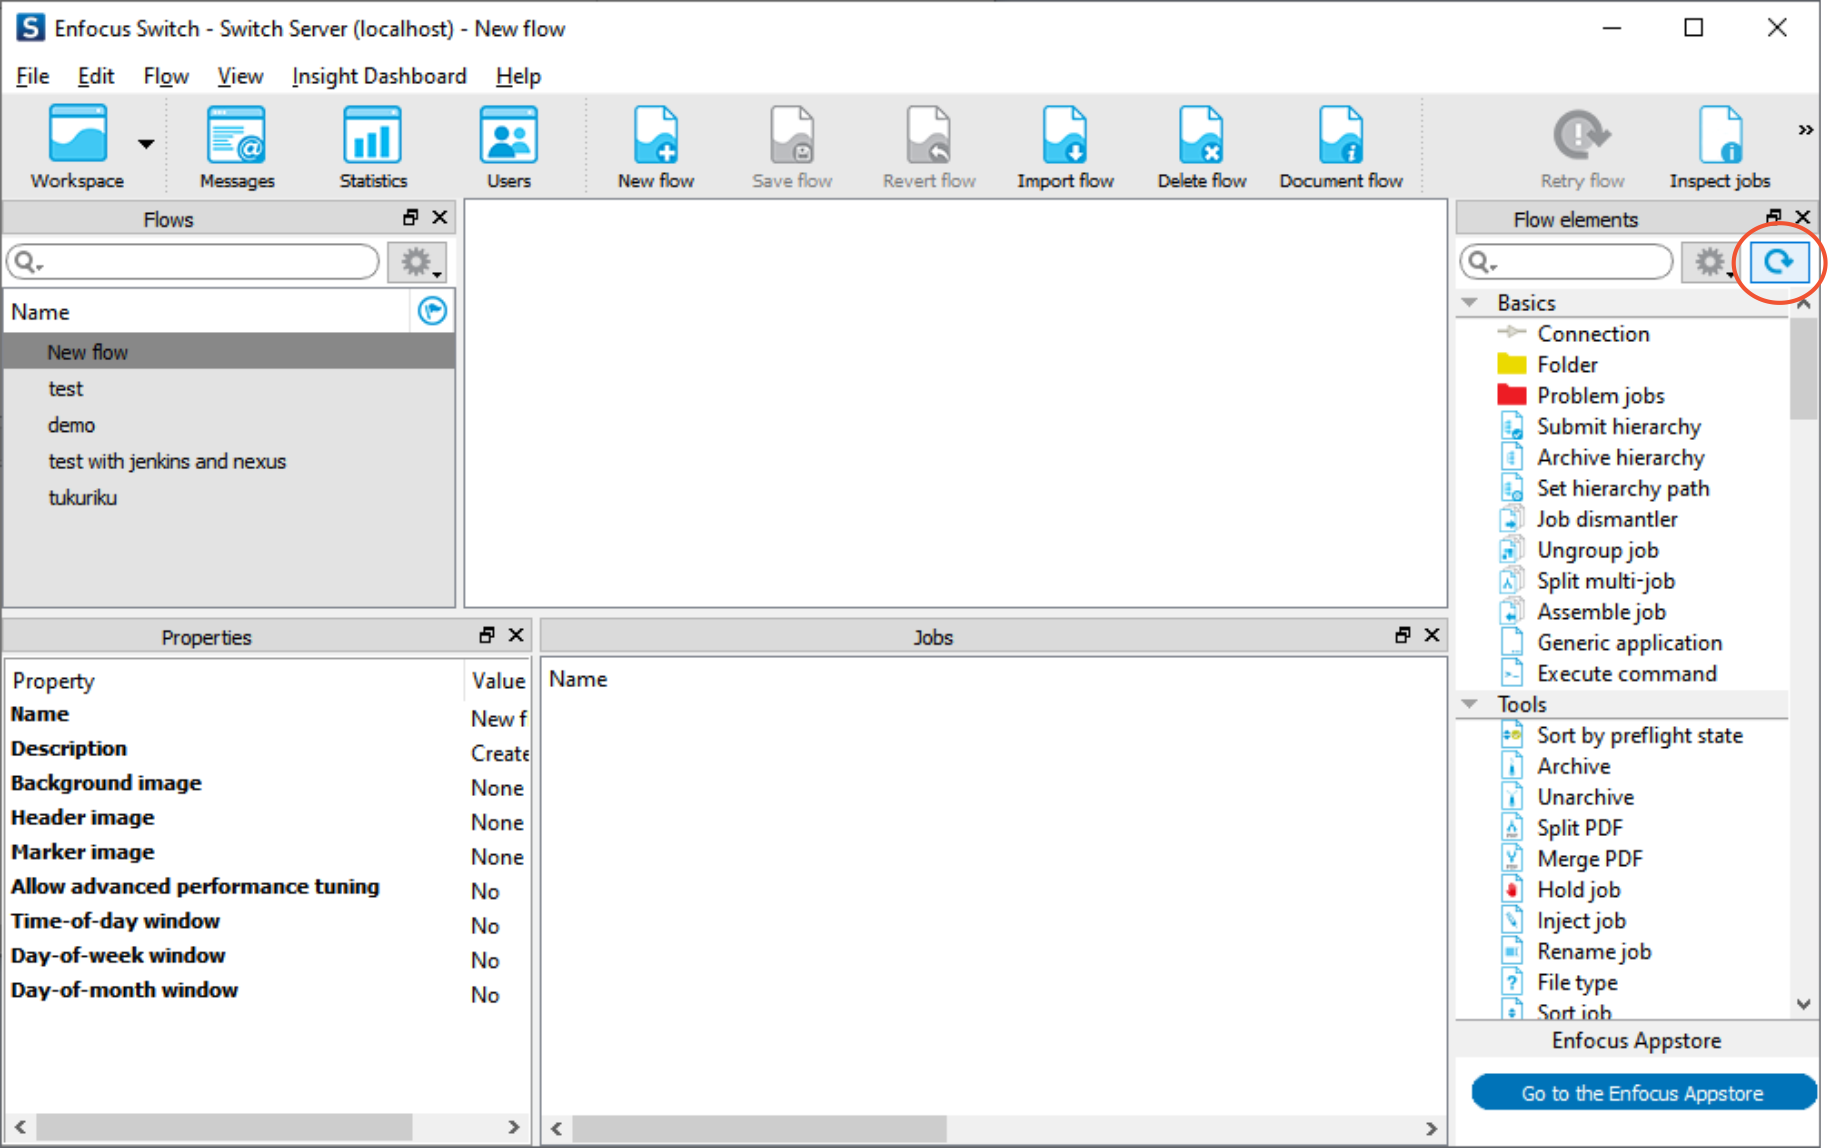Open the Inspect jobs icon
The image size is (1828, 1148).
coord(1718,140)
